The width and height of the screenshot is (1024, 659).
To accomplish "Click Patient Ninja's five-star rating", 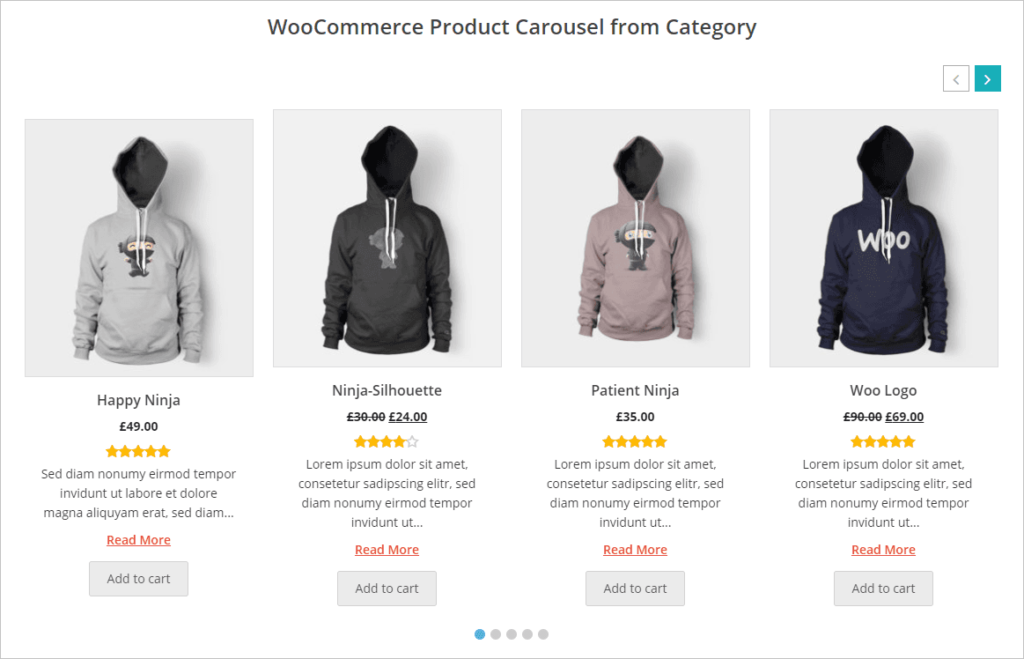I will pyautogui.click(x=635, y=441).
